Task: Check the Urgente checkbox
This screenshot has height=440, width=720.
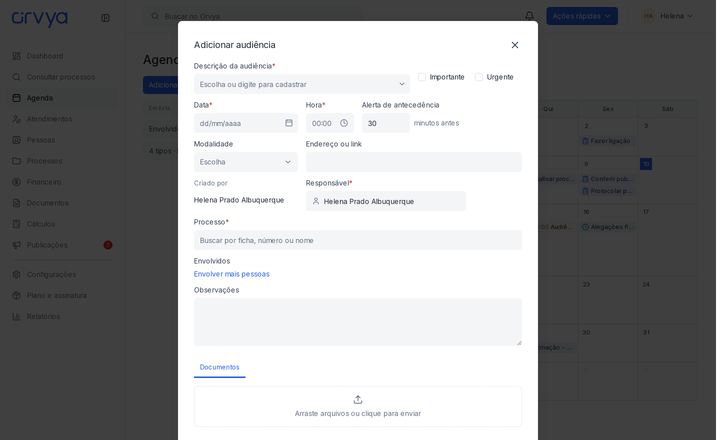Action: [478, 77]
